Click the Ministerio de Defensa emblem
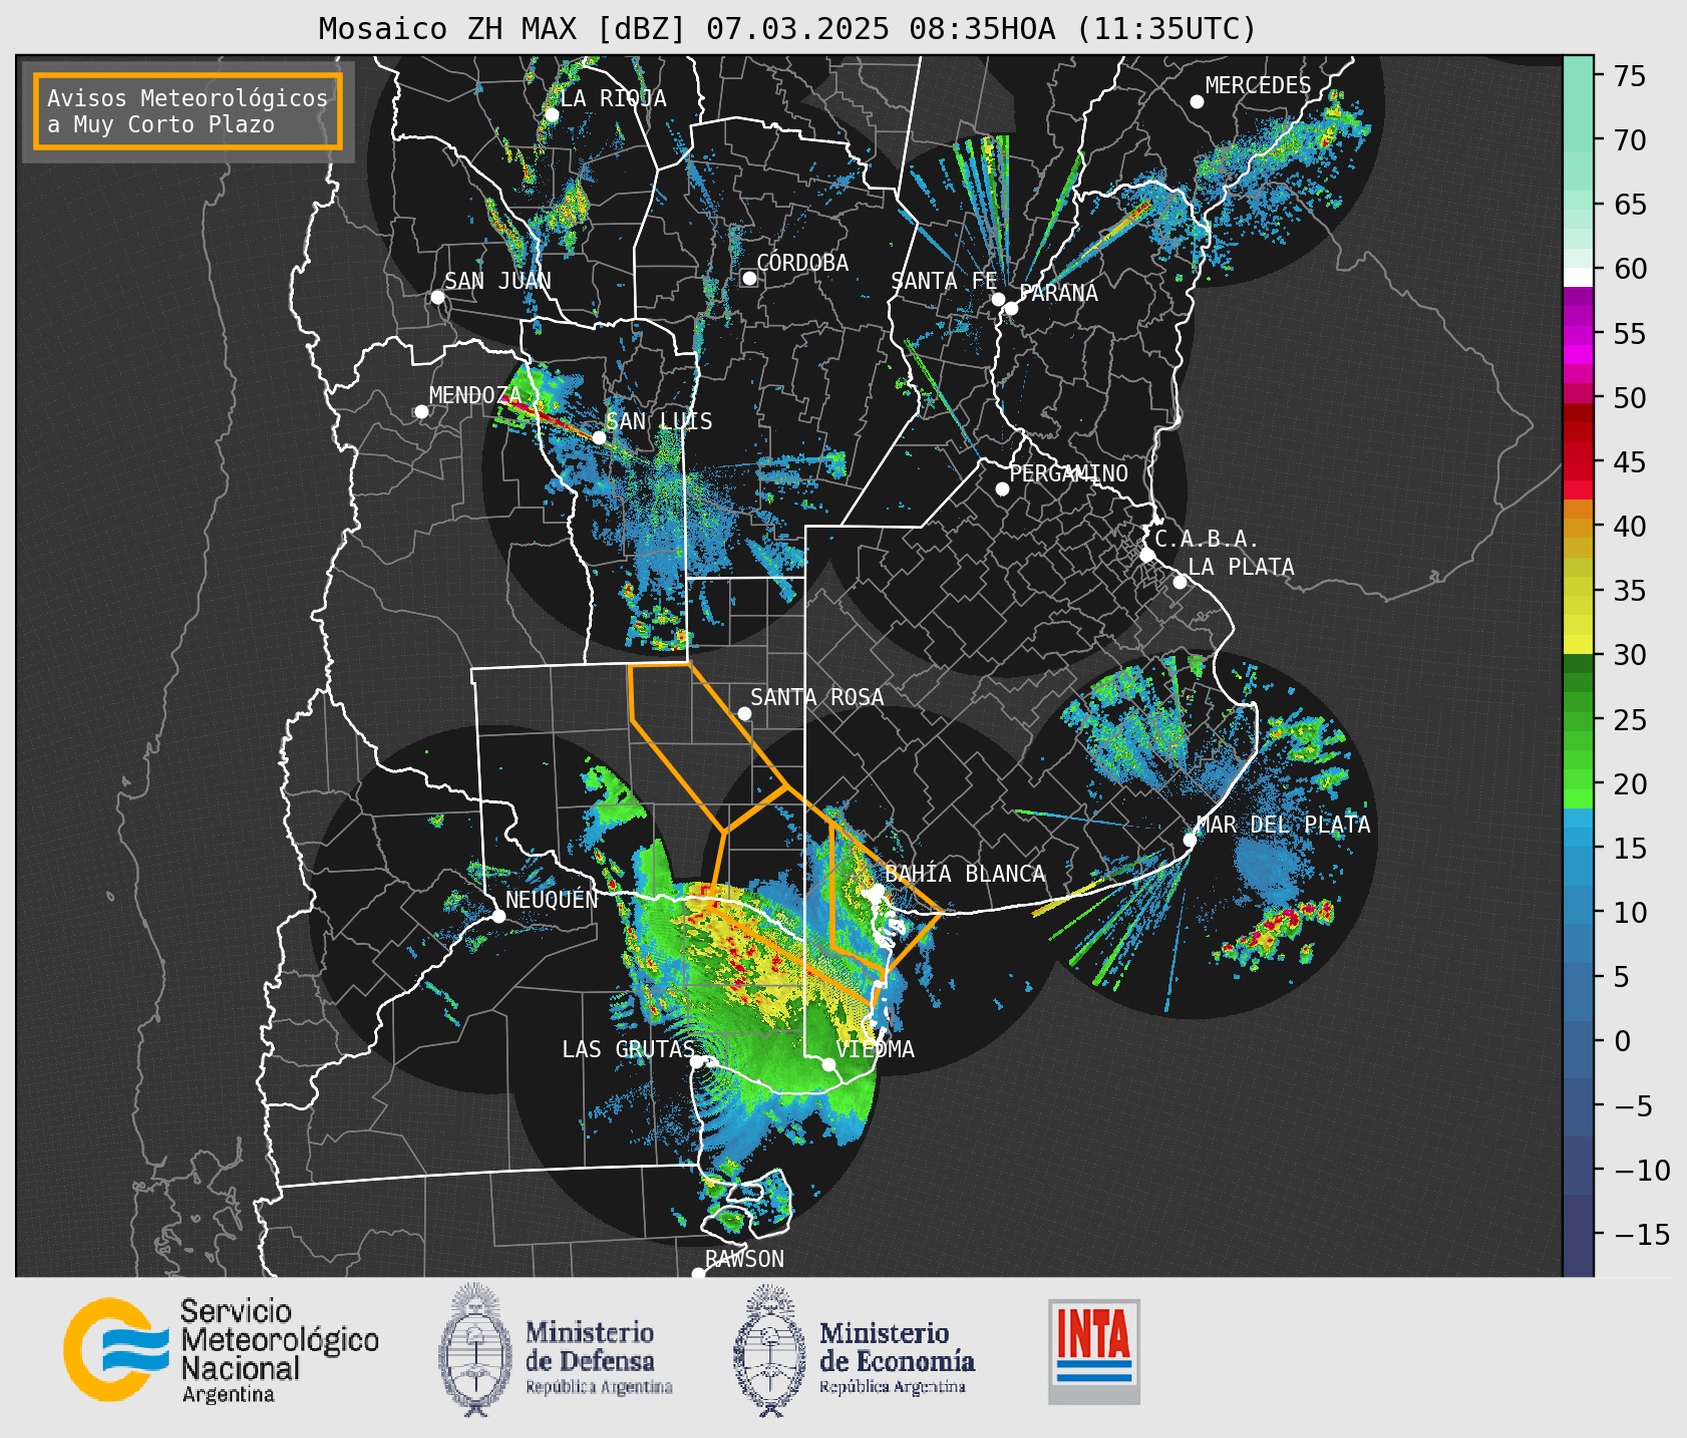 pyautogui.click(x=476, y=1349)
